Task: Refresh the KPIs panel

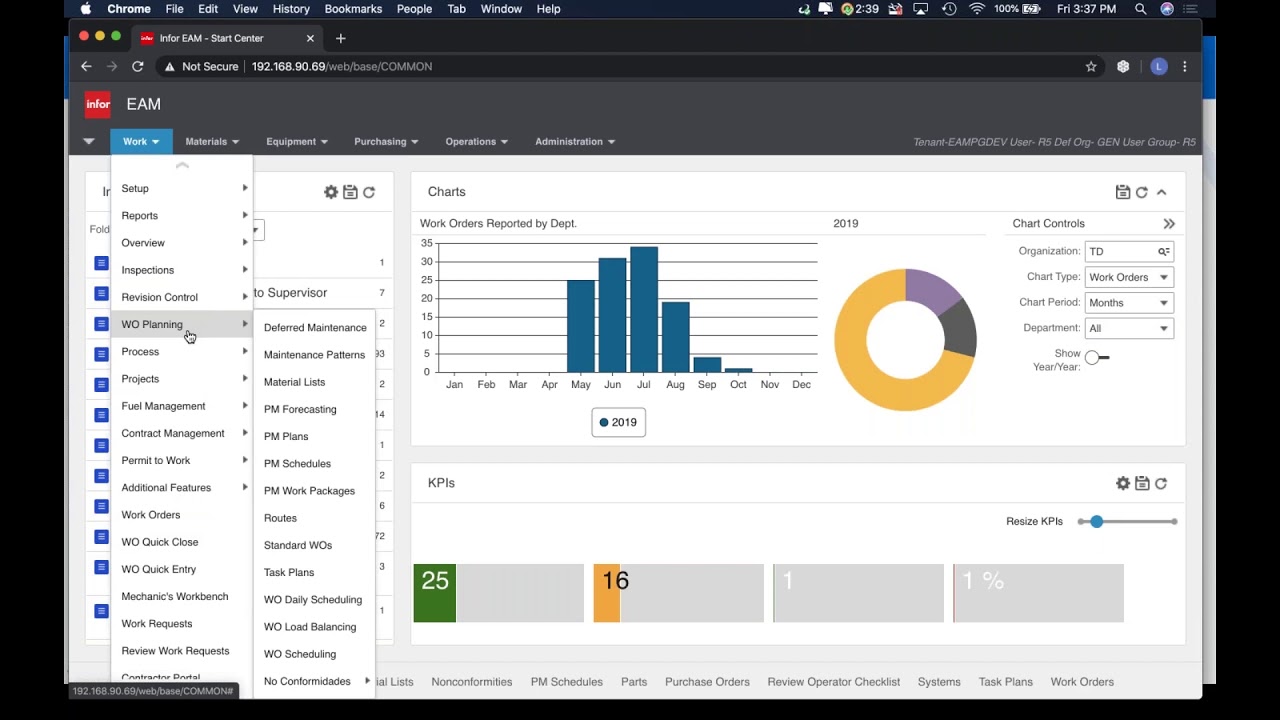Action: tap(1161, 483)
